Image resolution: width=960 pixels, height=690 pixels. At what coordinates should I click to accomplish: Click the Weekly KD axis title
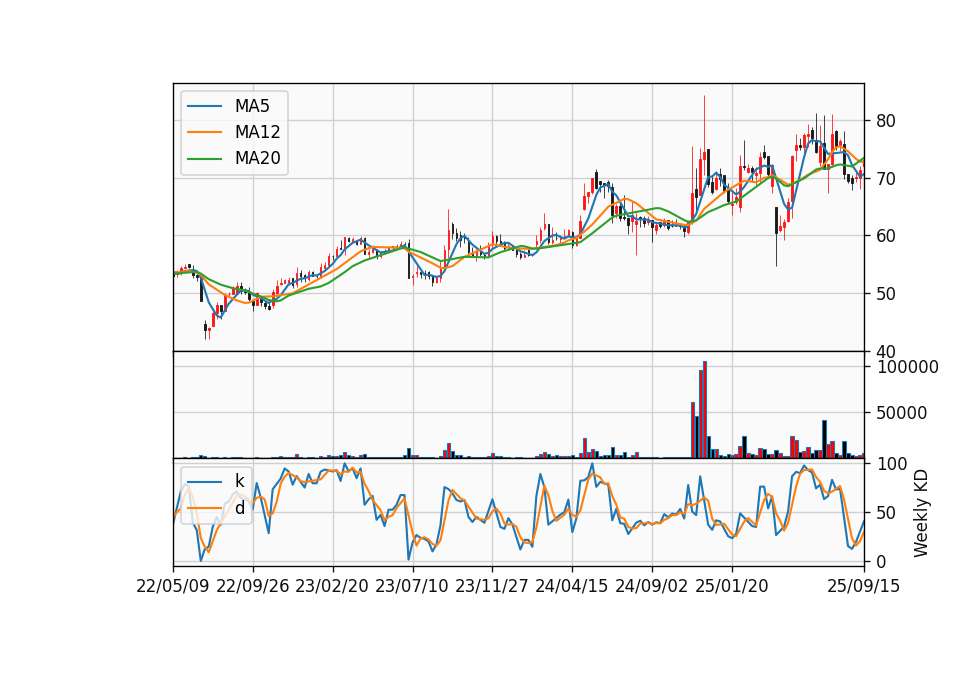(x=921, y=513)
